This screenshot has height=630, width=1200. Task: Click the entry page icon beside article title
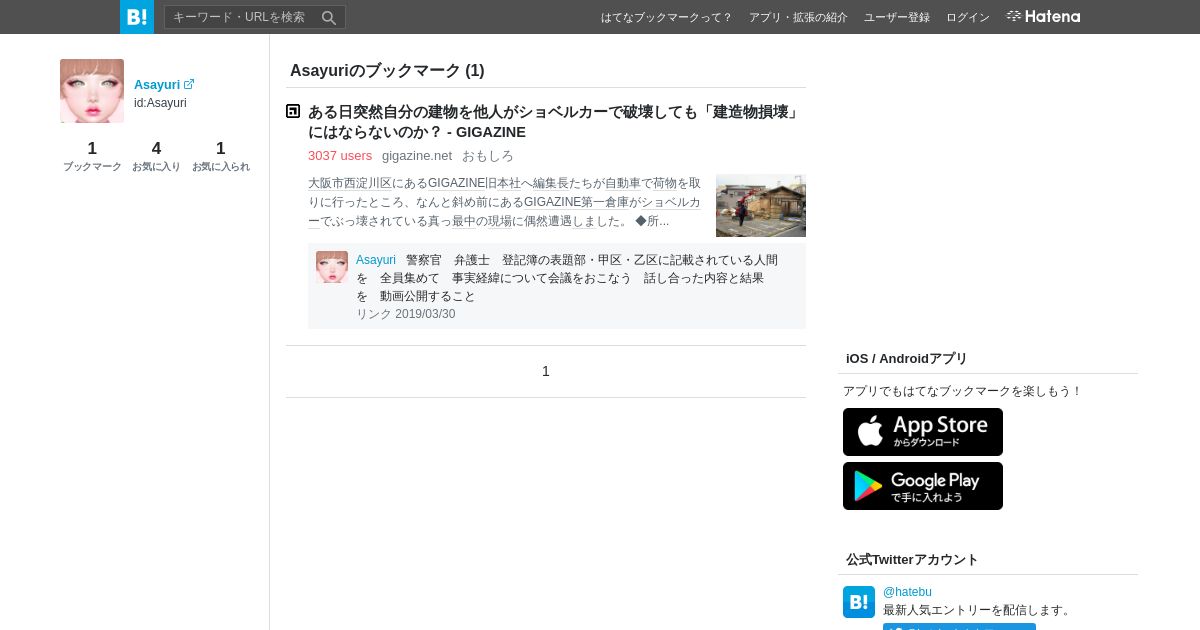[x=293, y=111]
